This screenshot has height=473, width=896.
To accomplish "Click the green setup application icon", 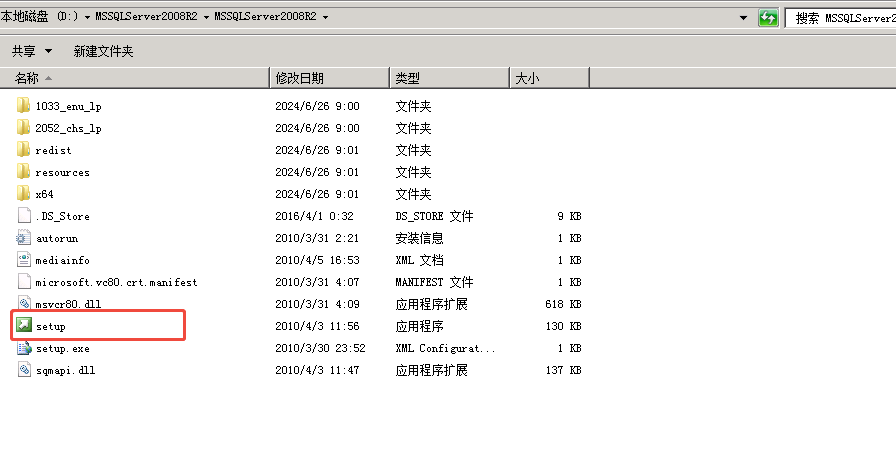I will [x=23, y=326].
